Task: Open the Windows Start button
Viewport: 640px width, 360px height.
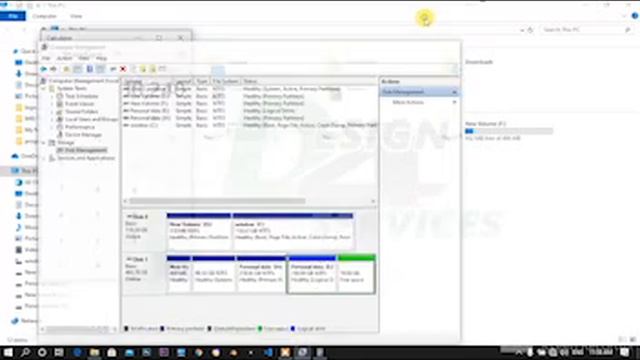Action: (8, 352)
